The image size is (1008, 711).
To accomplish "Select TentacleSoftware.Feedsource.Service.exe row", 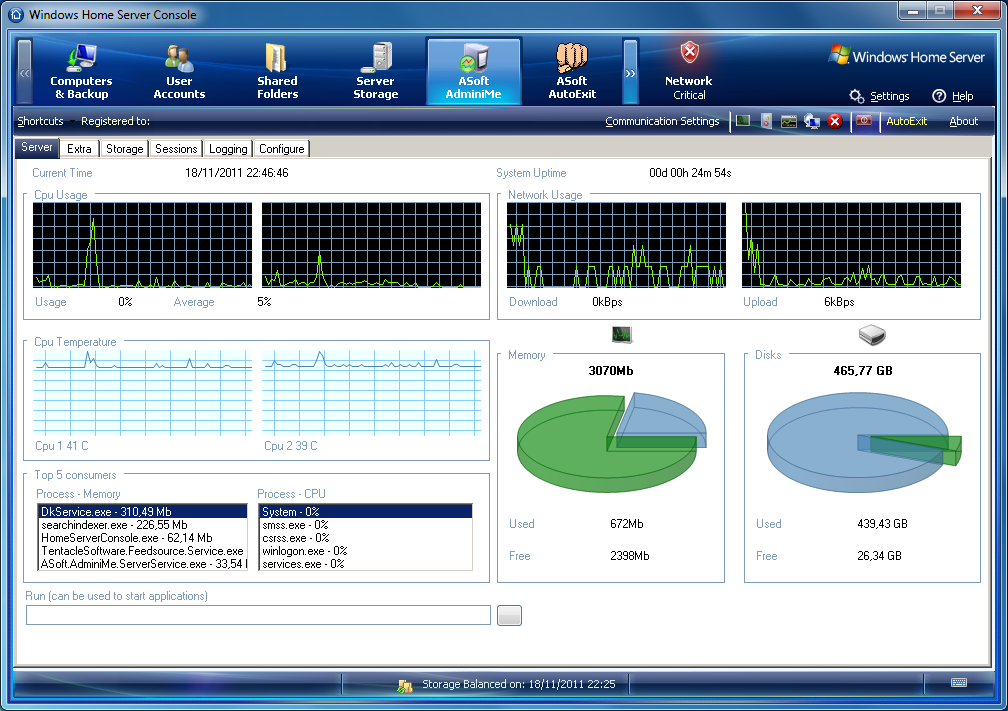I will point(143,551).
